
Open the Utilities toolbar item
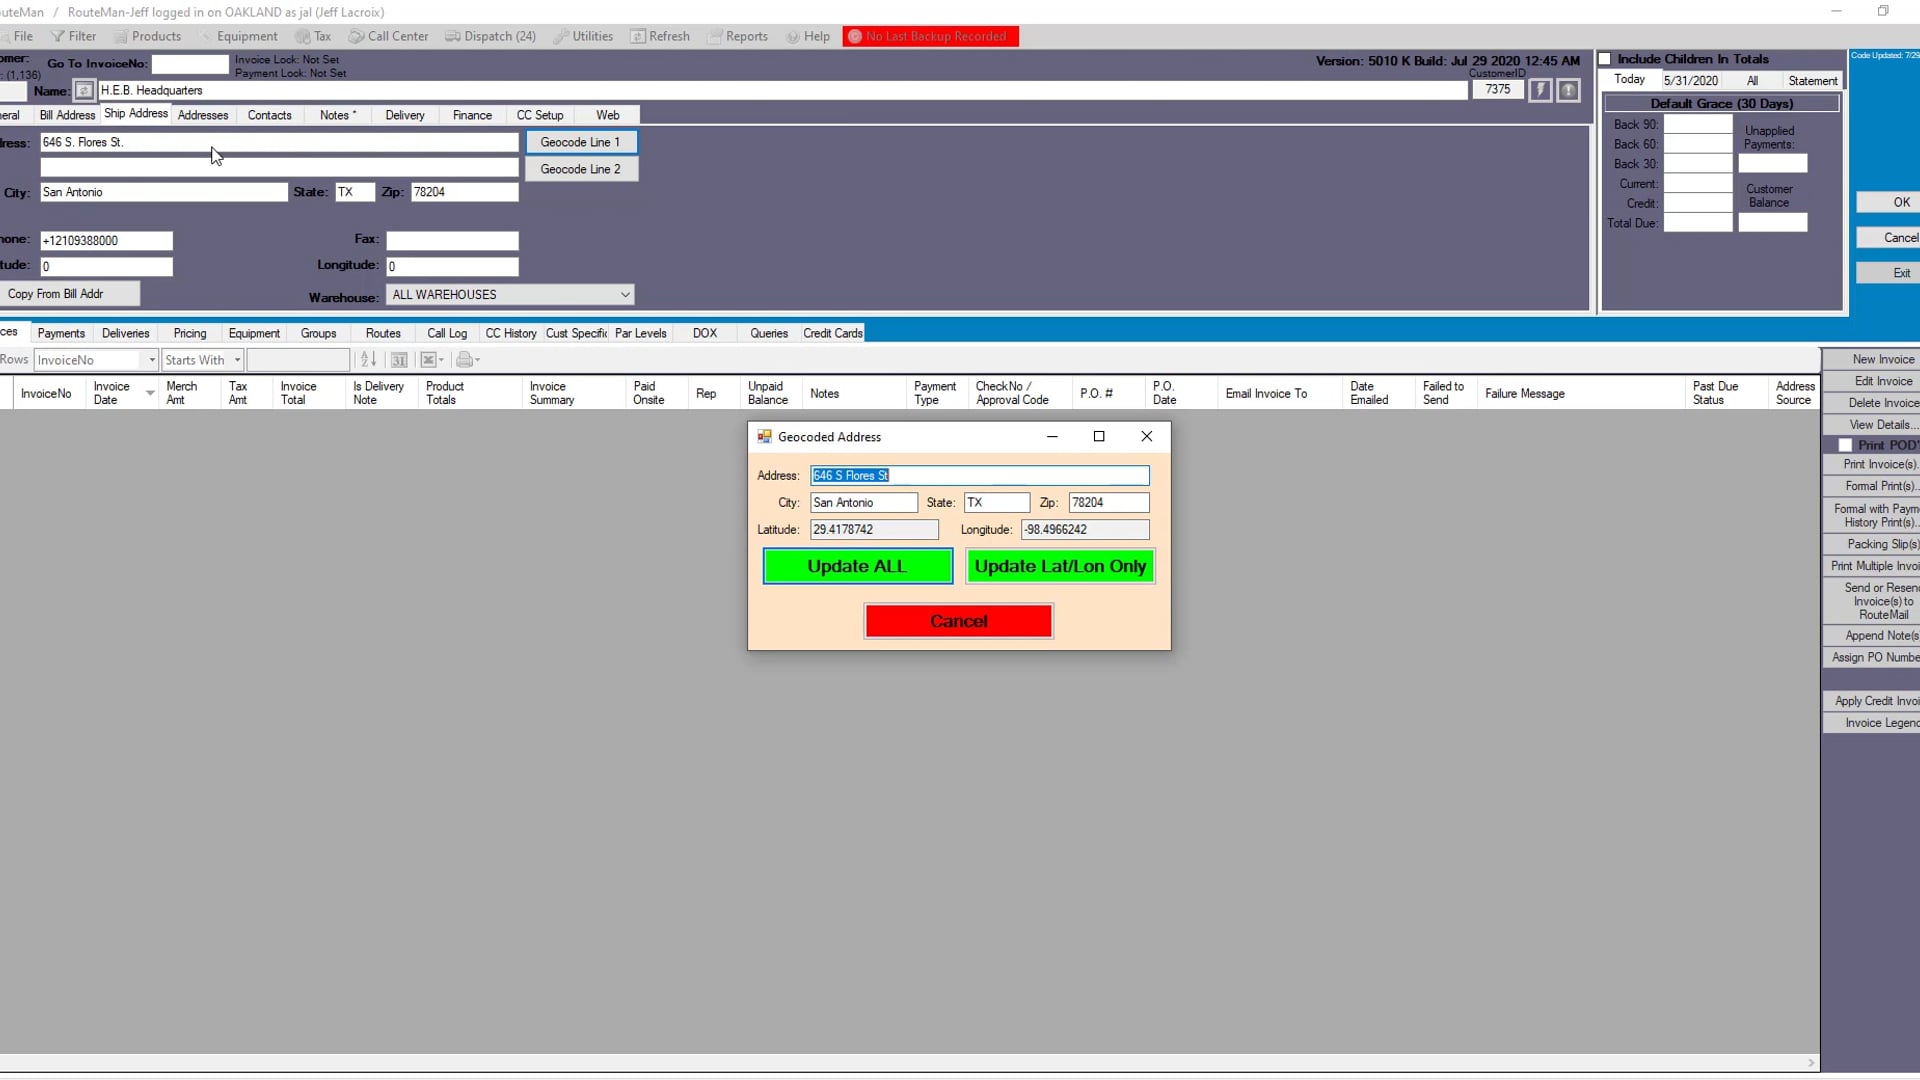(x=583, y=36)
